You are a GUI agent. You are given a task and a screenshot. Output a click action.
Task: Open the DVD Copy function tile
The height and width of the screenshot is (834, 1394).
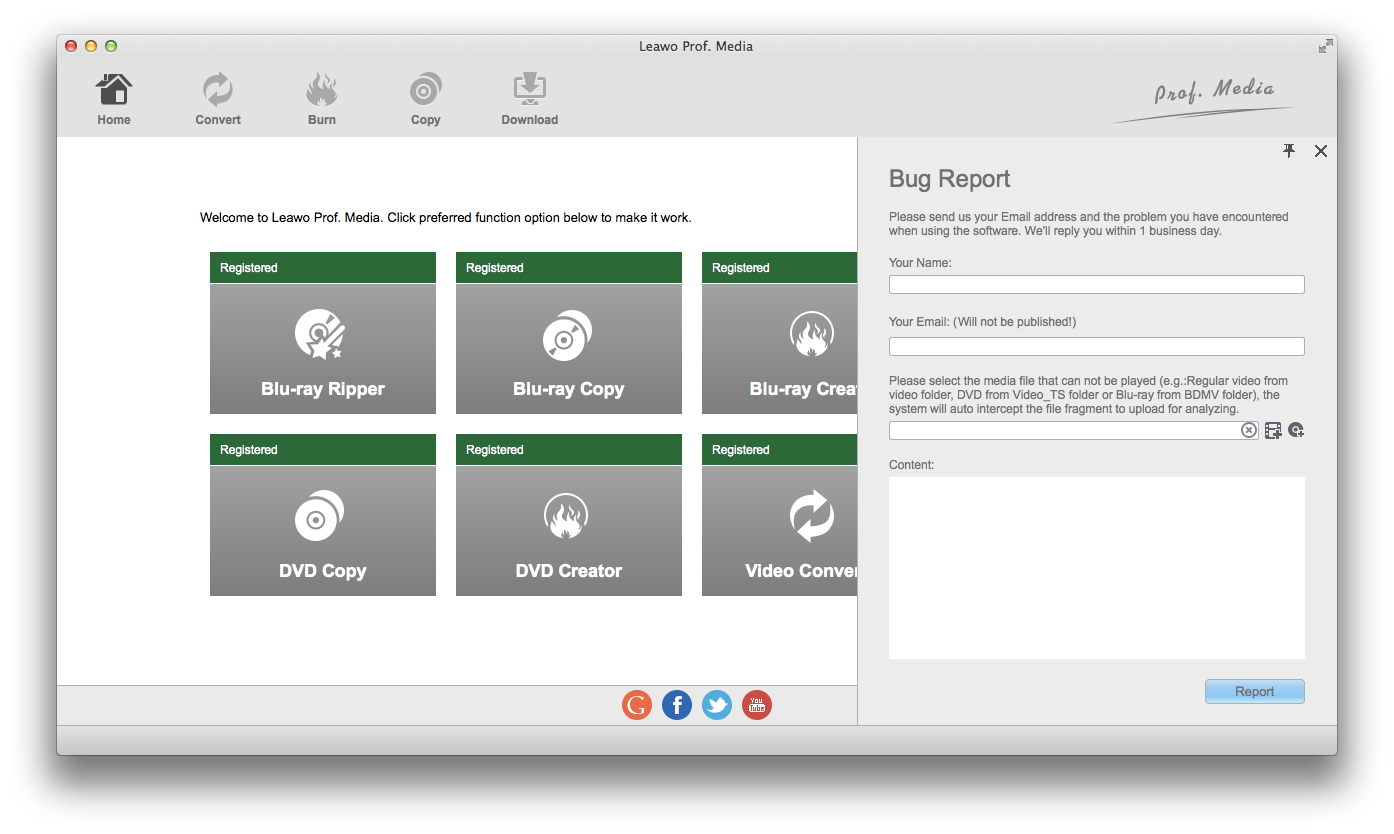323,530
